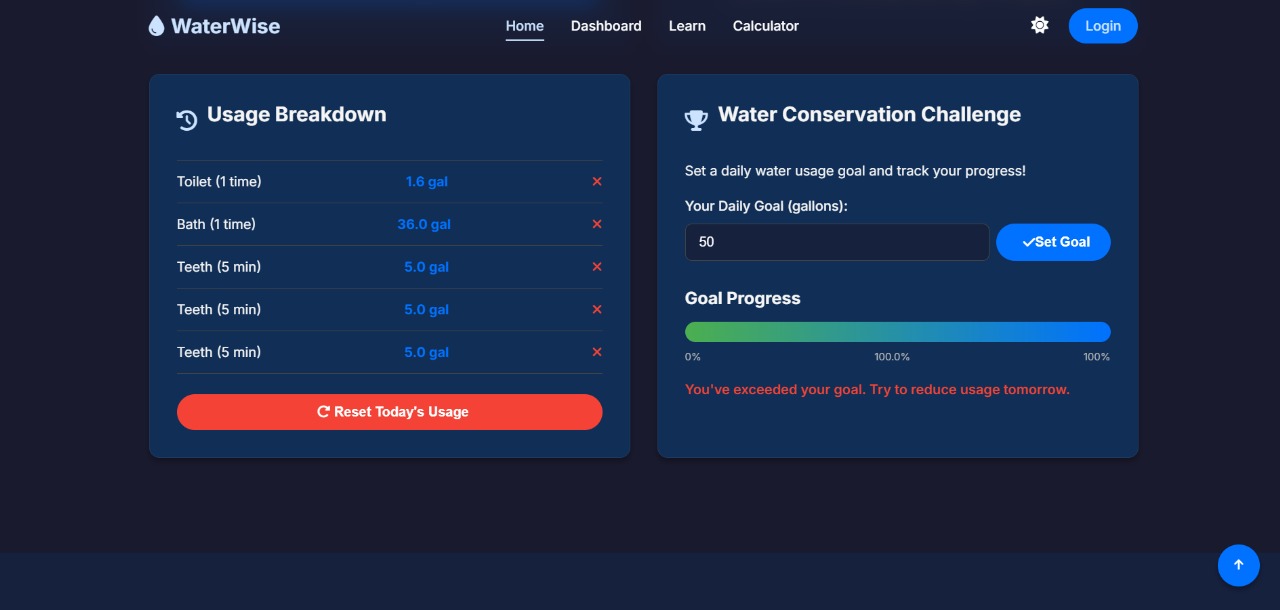Click the scroll-to-top arrow button
Image resolution: width=1280 pixels, height=610 pixels.
pos(1239,565)
